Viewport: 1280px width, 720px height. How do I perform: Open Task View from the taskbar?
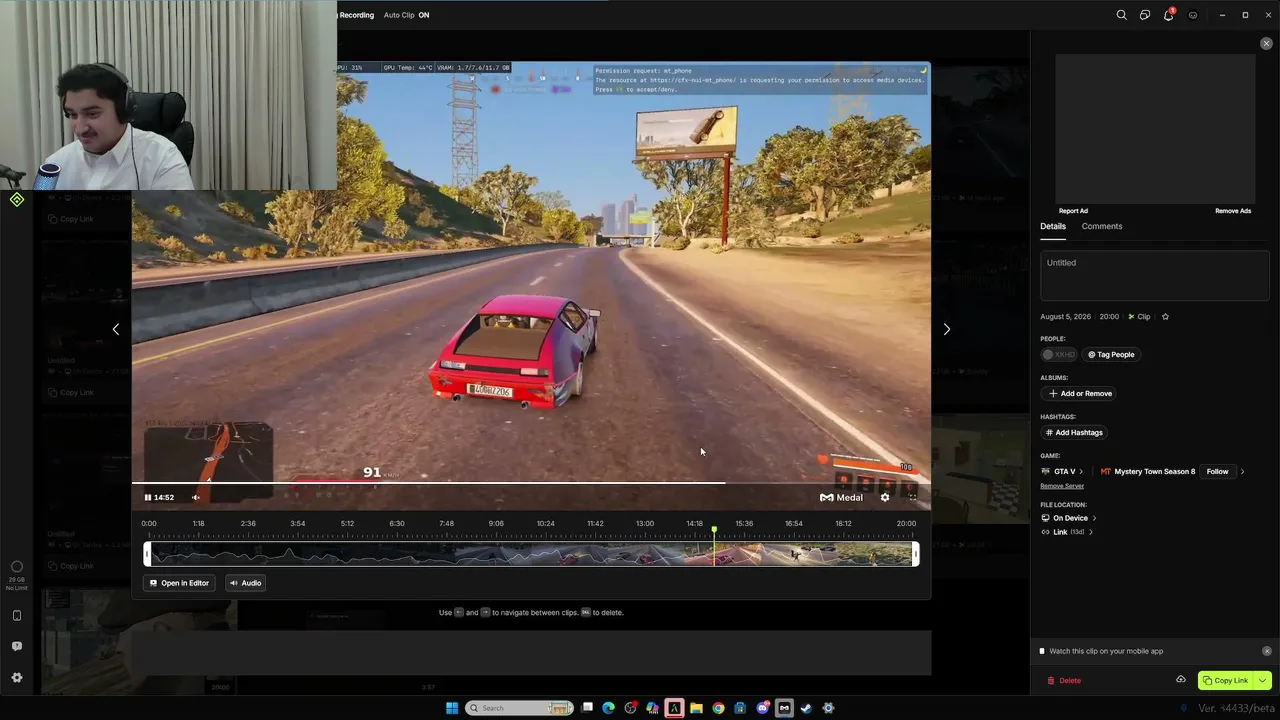(588, 708)
